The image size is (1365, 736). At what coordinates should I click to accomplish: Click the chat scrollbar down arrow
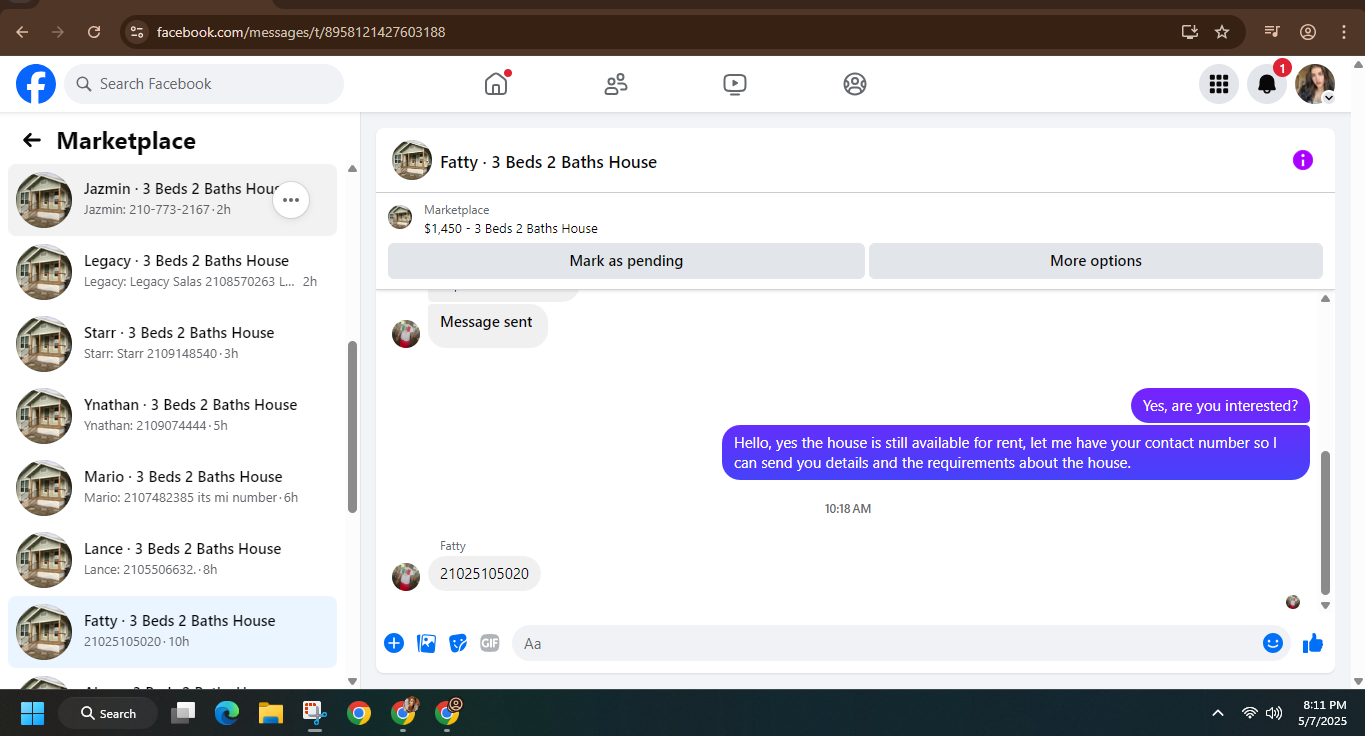[x=1326, y=605]
